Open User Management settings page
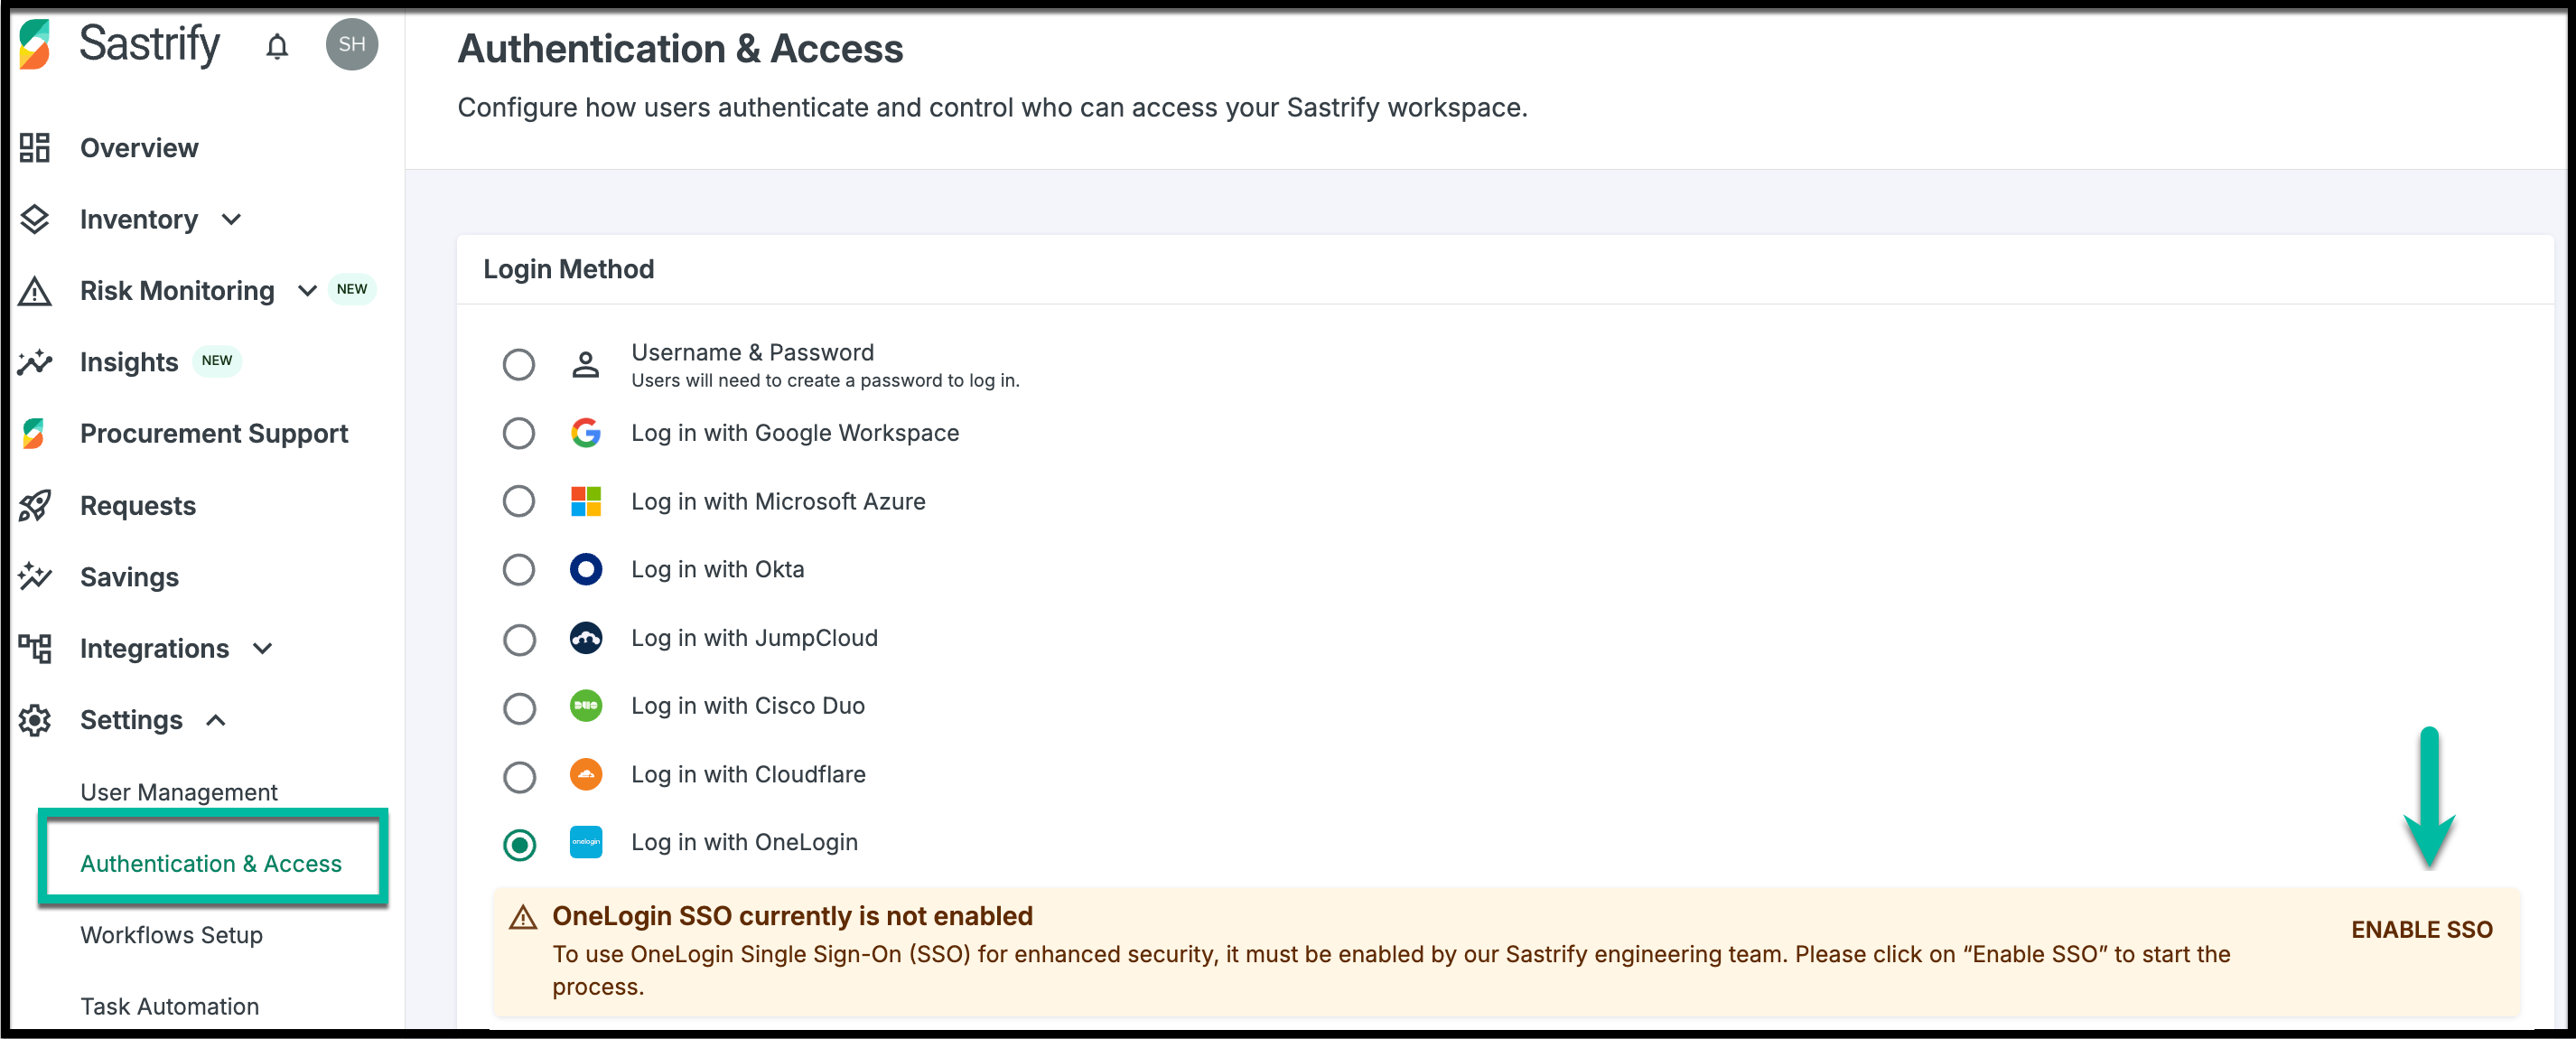 179,792
